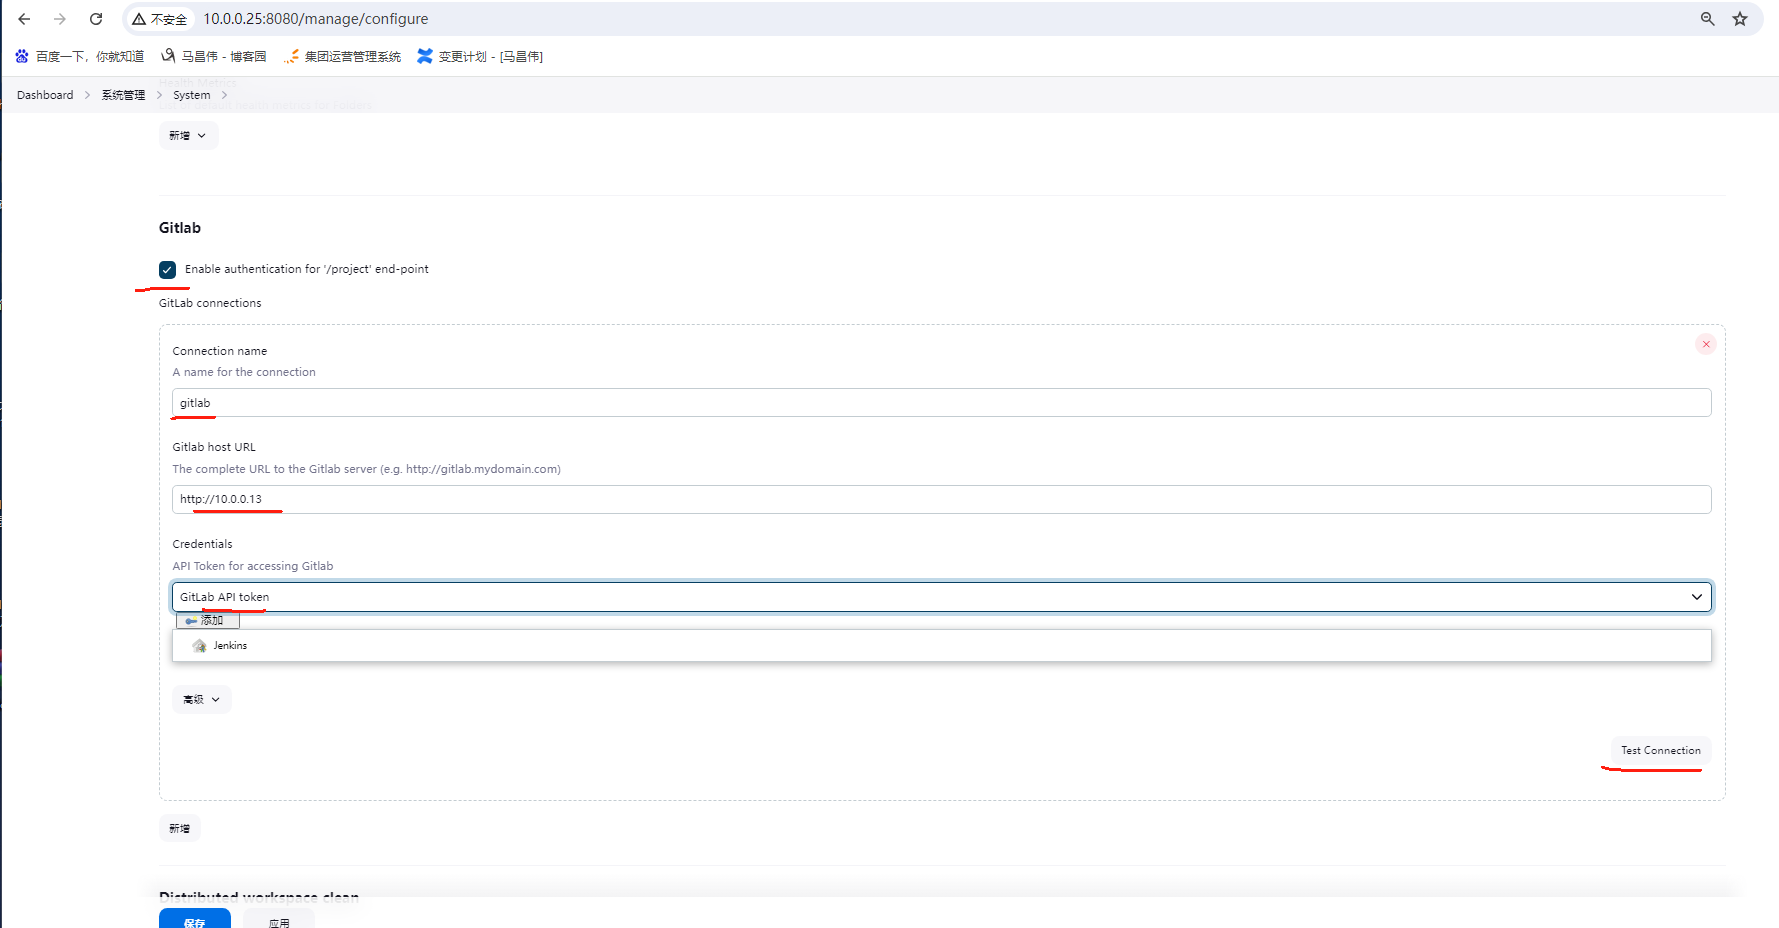The width and height of the screenshot is (1779, 928).
Task: Add another GitLab connection with lower 新增
Action: (x=180, y=829)
